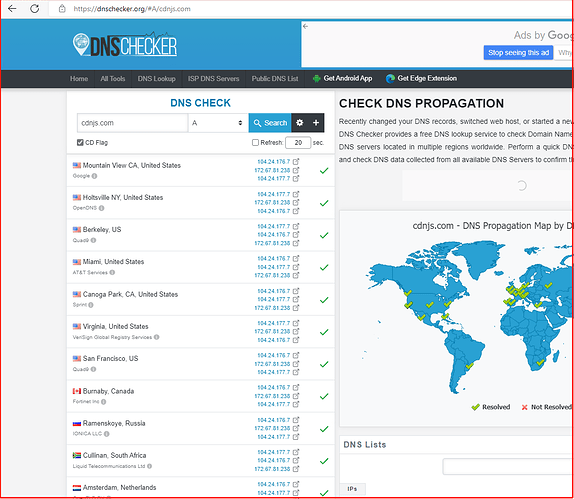574x499 pixels.
Task: Click the refresh seconds field showing 20
Action: click(x=298, y=142)
